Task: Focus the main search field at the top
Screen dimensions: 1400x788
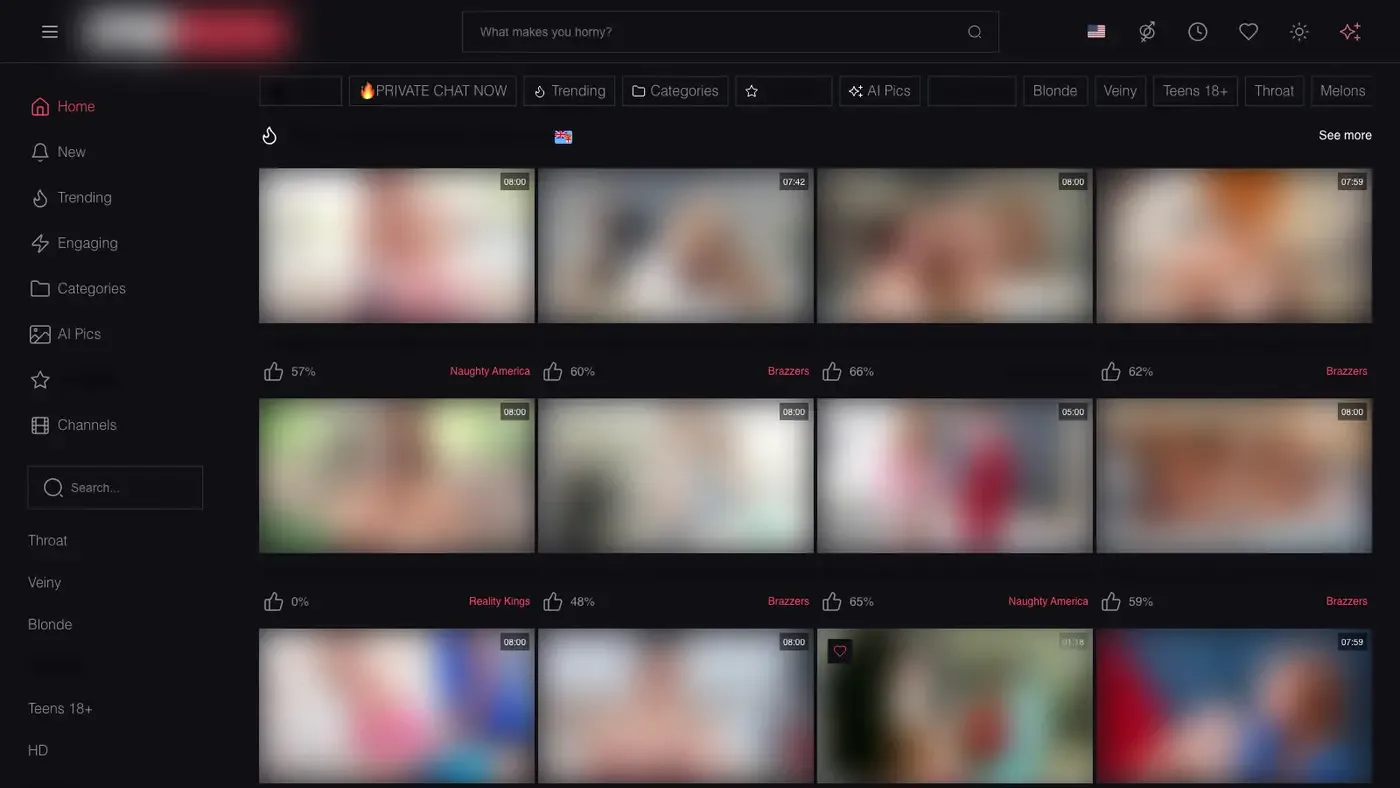Action: click(730, 32)
